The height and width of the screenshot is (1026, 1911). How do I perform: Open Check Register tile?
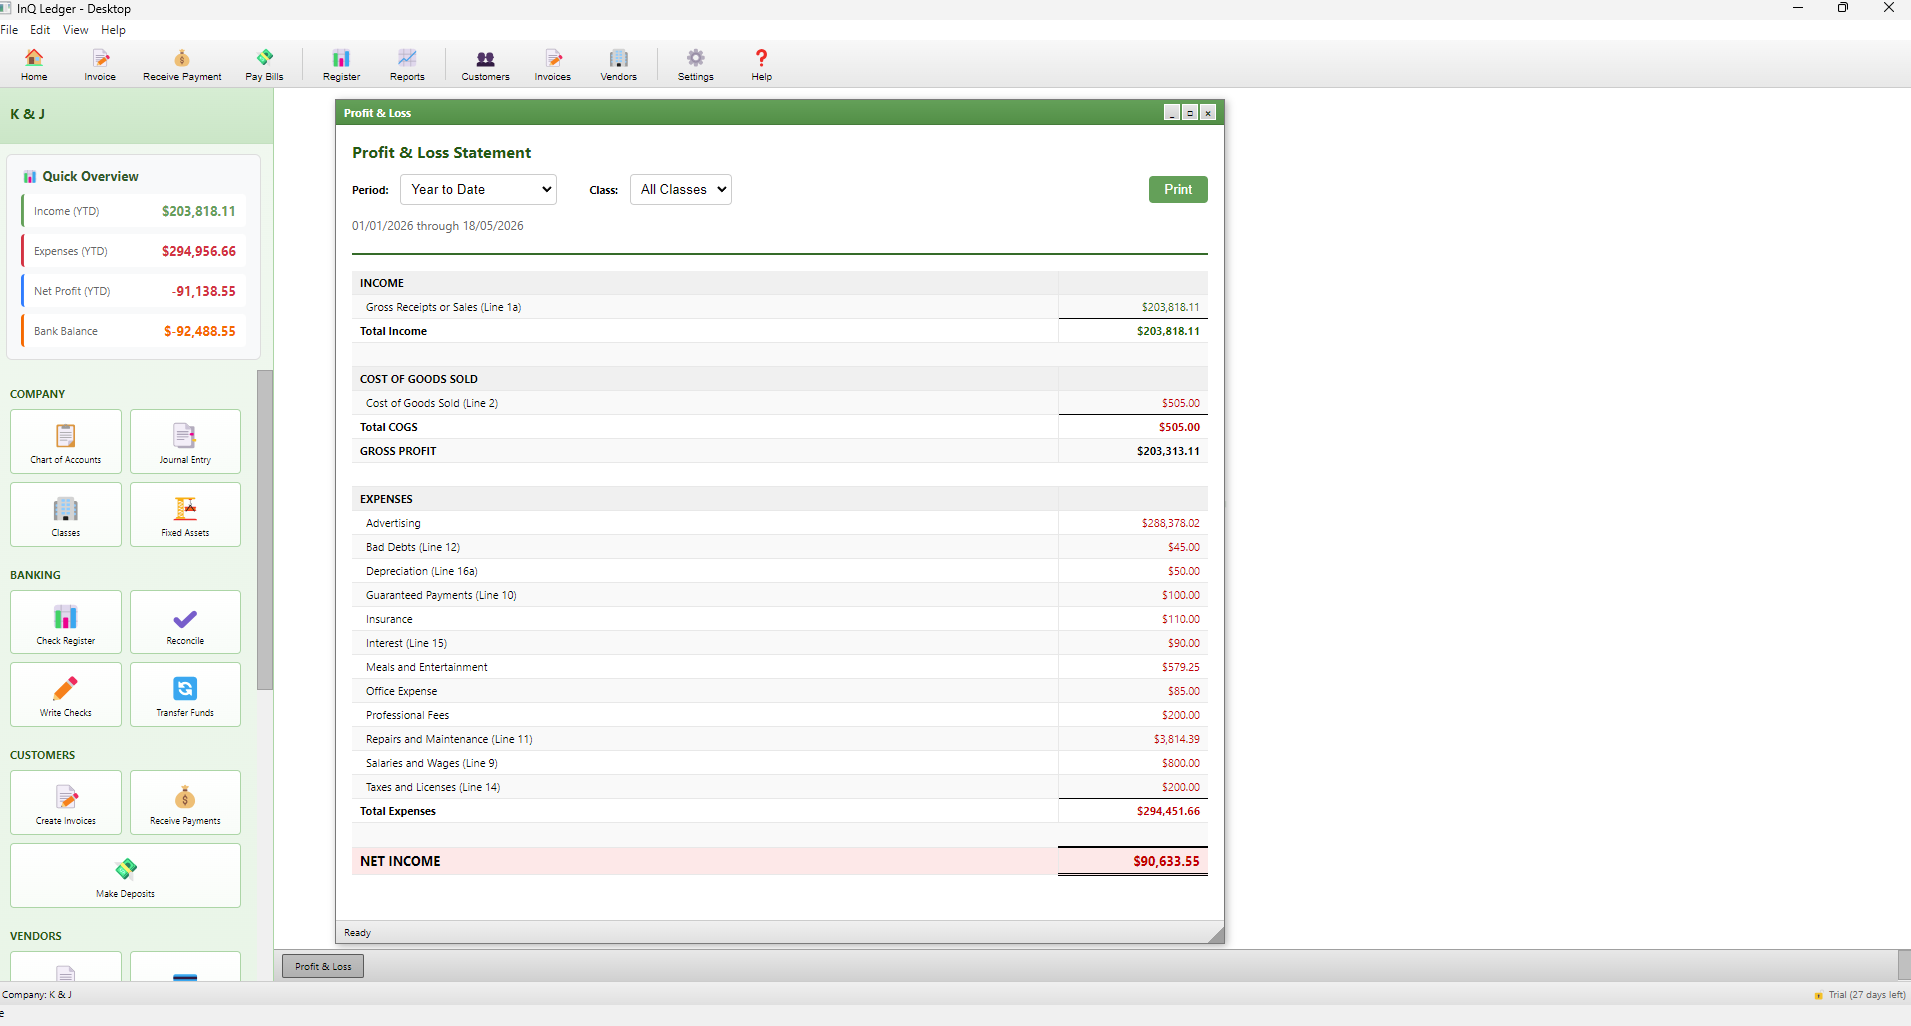(x=66, y=622)
